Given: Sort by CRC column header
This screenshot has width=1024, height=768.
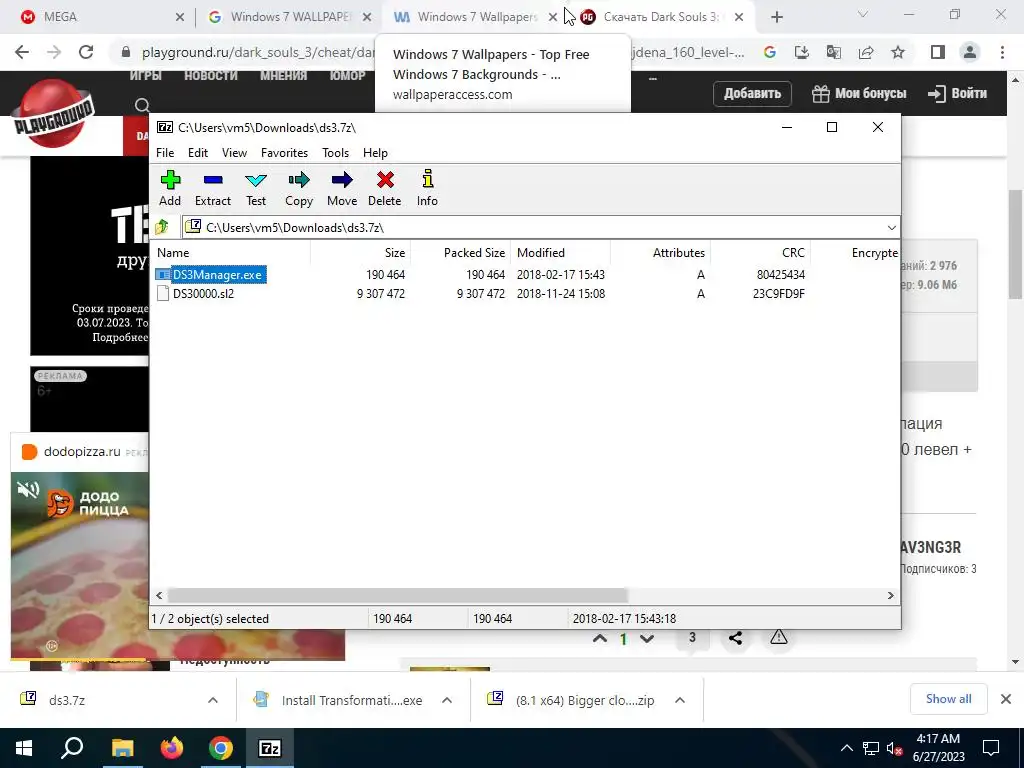Looking at the screenshot, I should (760, 253).
